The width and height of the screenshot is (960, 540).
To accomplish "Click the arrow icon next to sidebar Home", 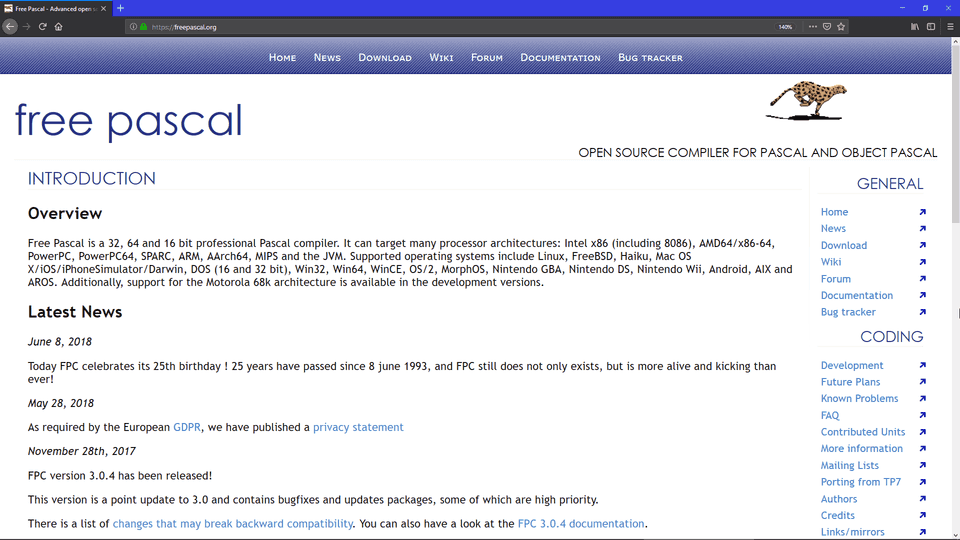I will point(923,212).
